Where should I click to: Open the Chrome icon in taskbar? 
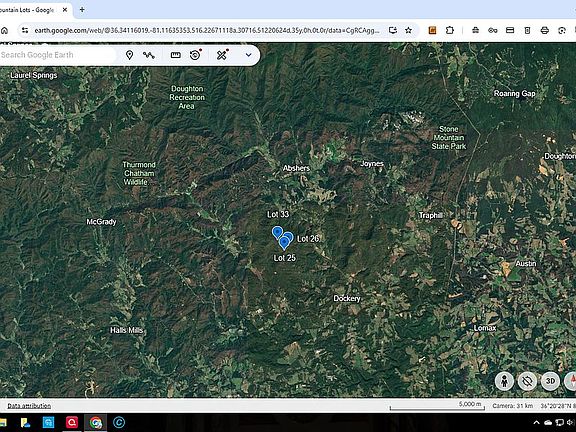(x=96, y=423)
